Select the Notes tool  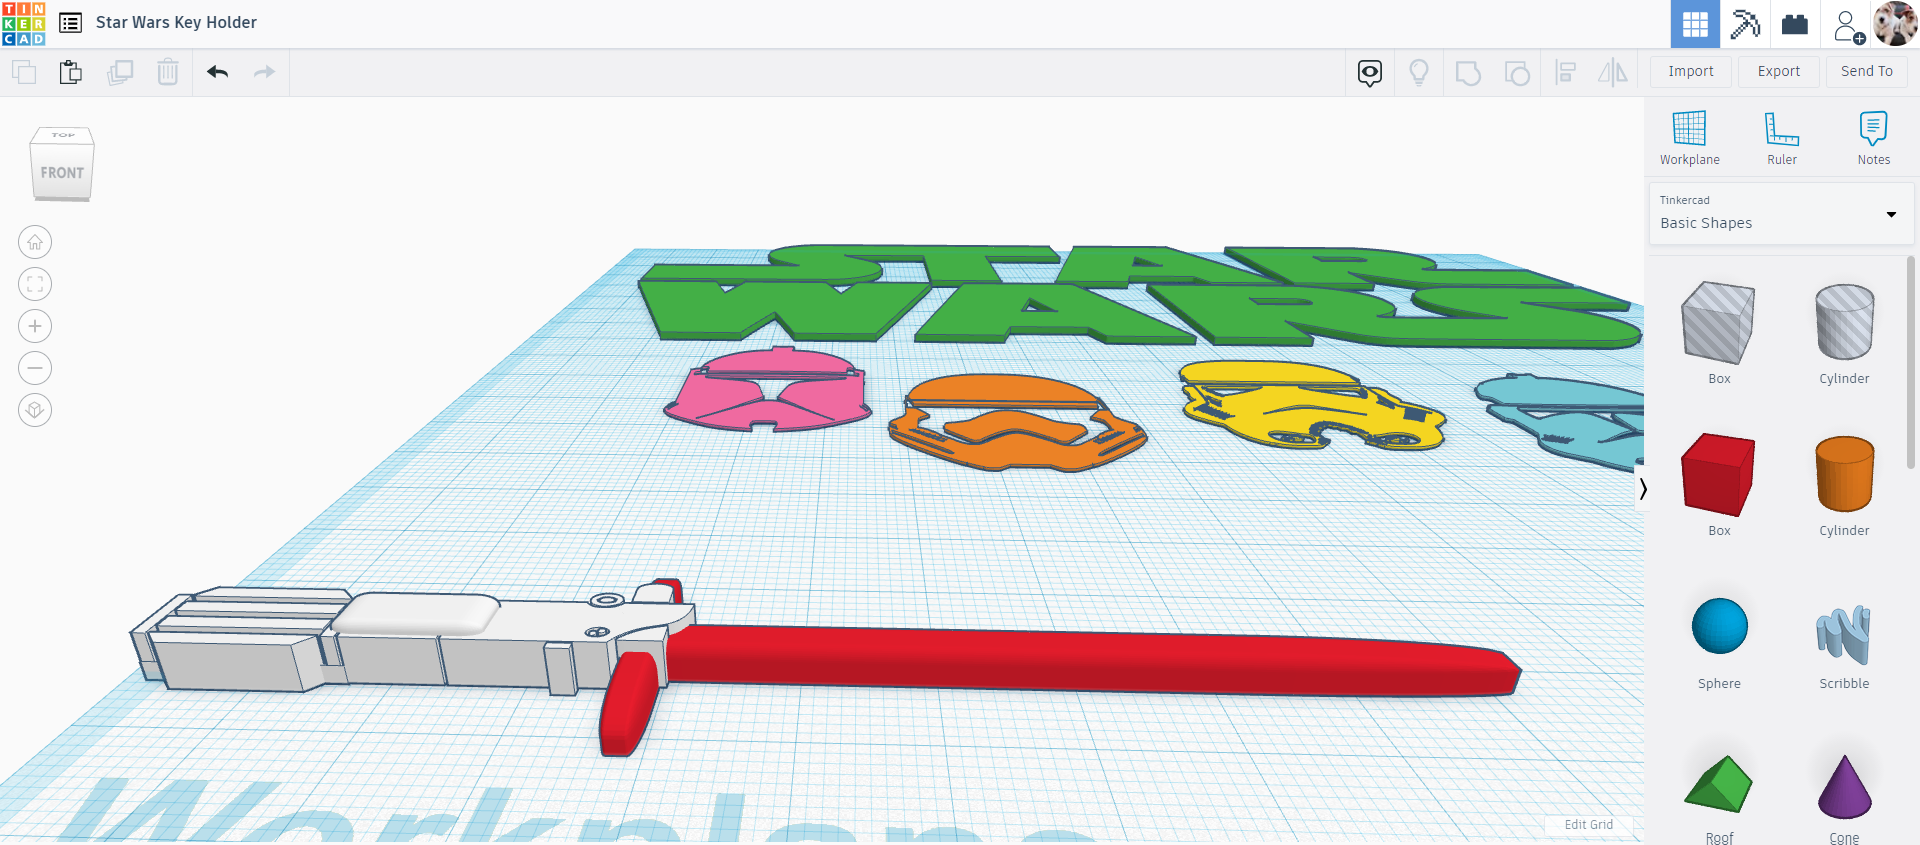[x=1874, y=138]
